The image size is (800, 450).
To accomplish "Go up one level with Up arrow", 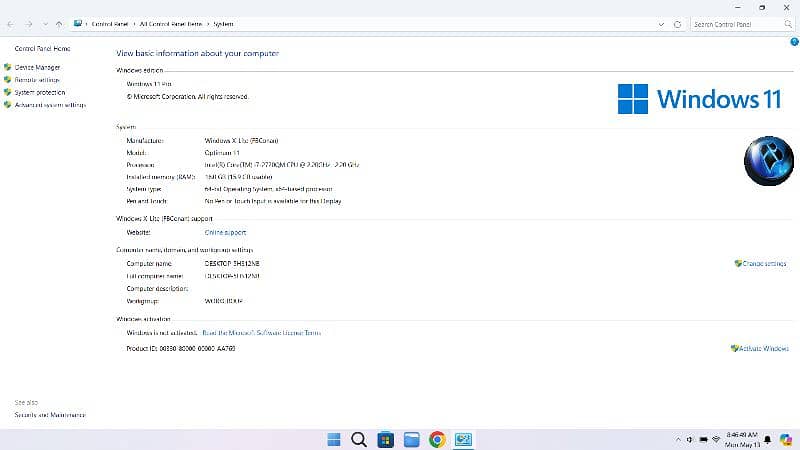I will point(59,23).
